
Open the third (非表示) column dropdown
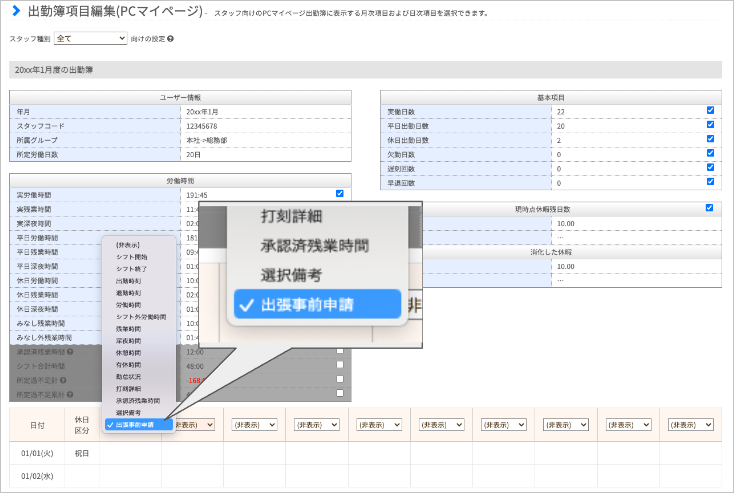point(317,425)
